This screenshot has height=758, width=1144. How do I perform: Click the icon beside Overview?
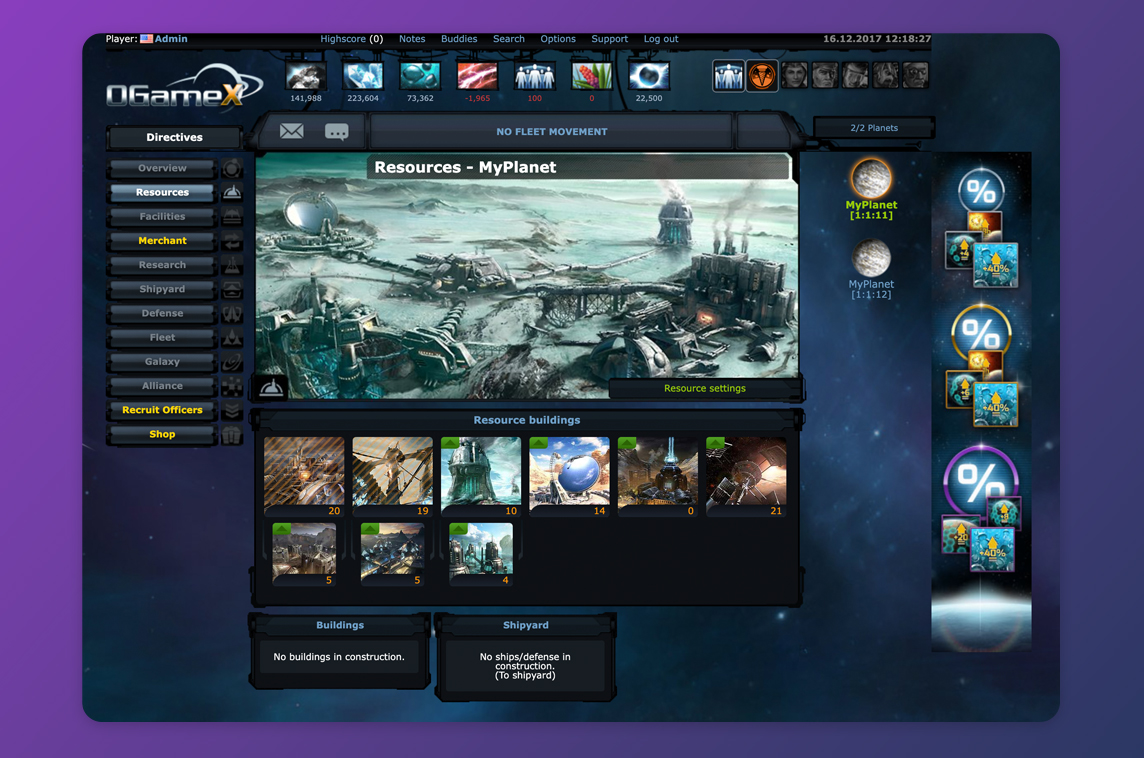[232, 169]
